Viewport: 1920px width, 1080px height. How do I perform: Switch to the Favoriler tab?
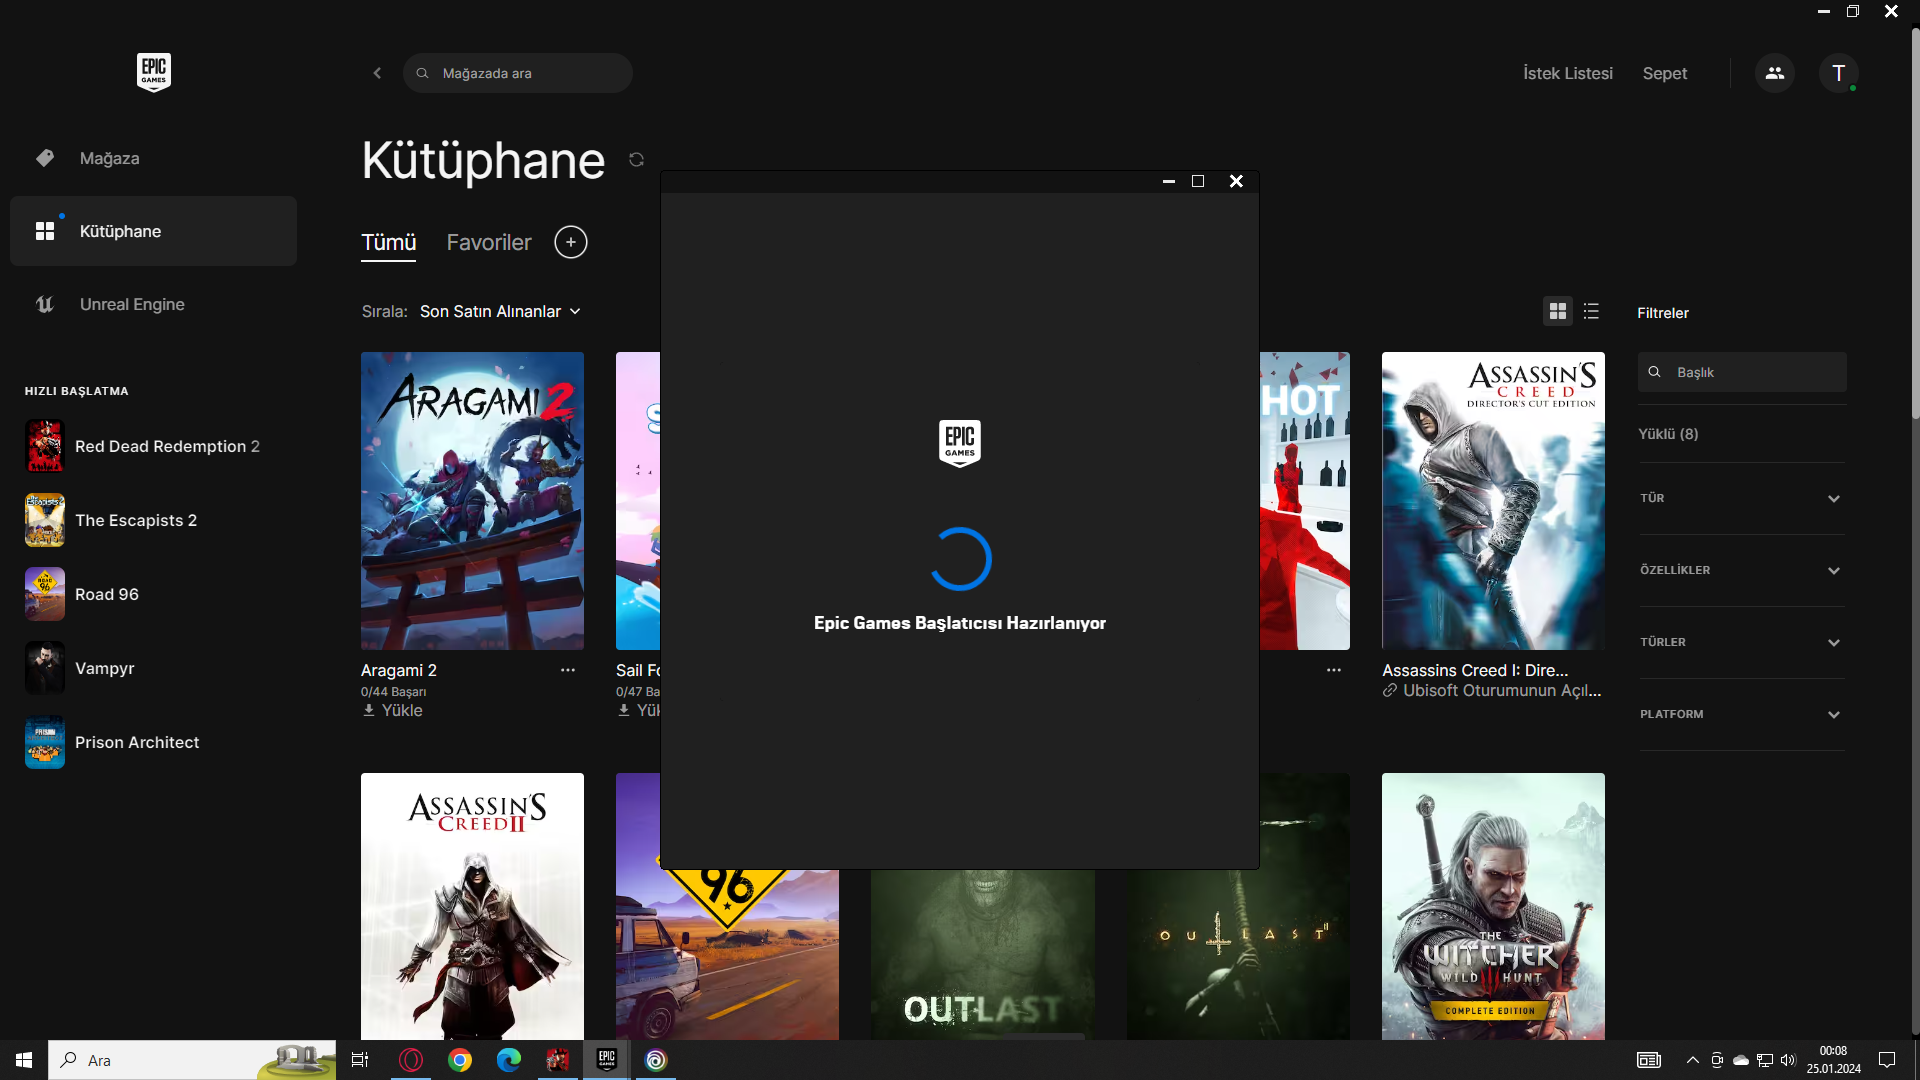[x=489, y=242]
